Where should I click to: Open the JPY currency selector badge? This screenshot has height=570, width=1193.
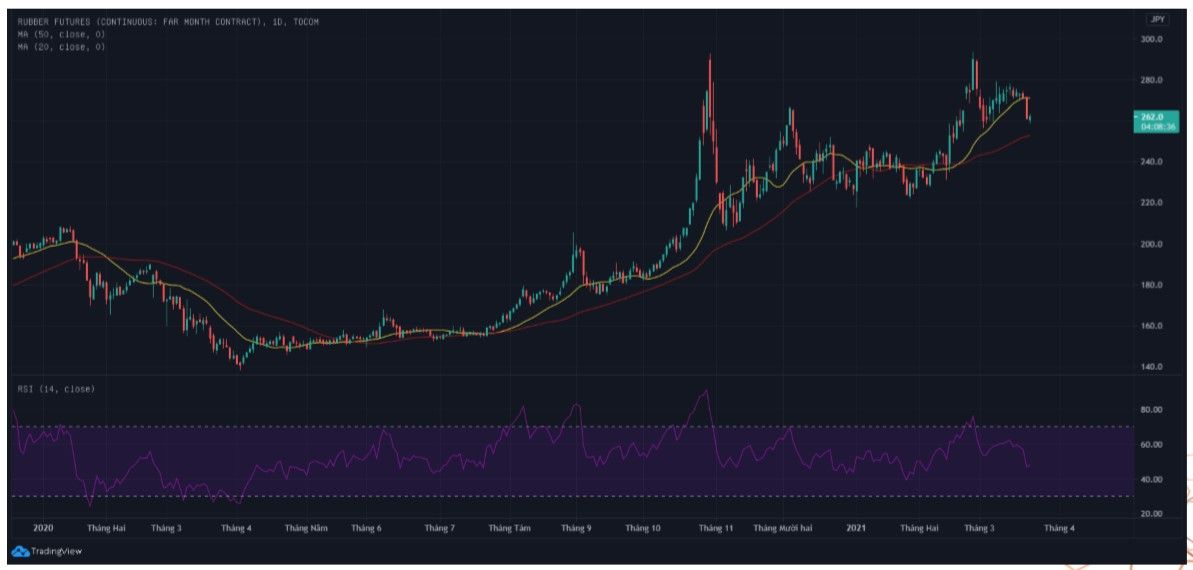pos(1158,19)
